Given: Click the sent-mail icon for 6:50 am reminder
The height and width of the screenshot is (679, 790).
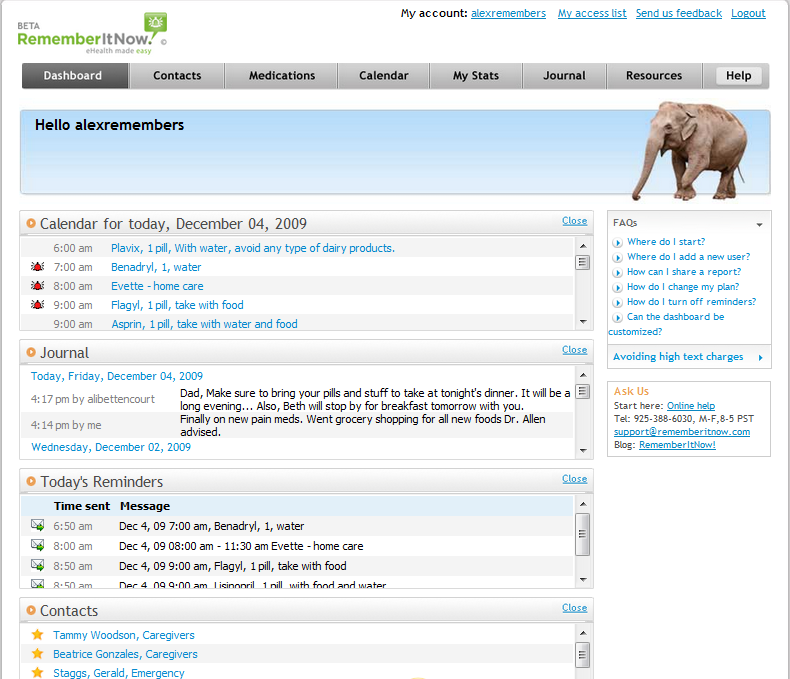Looking at the screenshot, I should click(37, 525).
